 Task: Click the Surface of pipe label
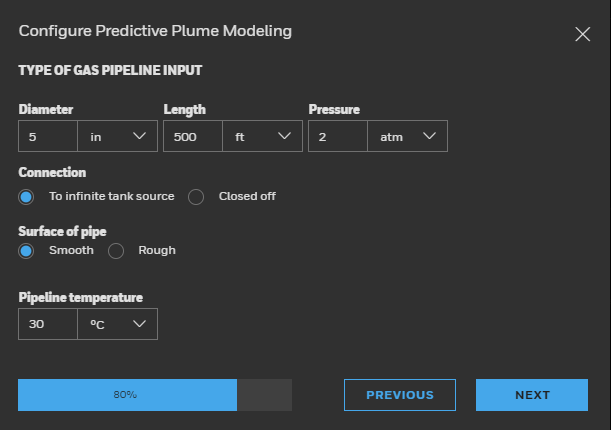point(62,230)
